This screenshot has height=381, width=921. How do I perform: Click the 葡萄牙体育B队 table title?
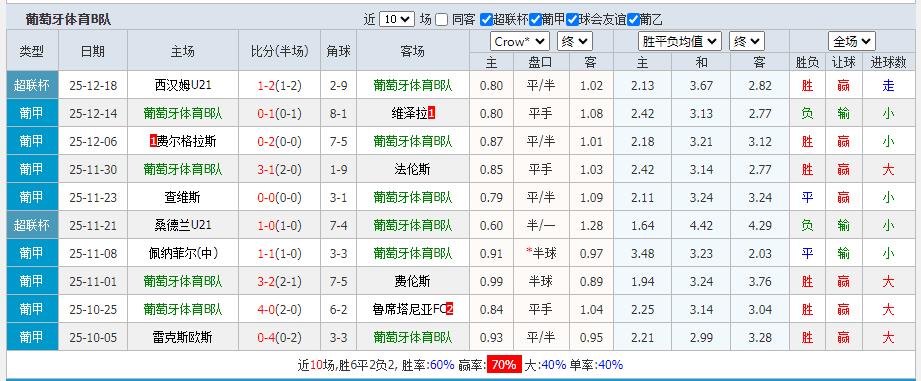68,19
